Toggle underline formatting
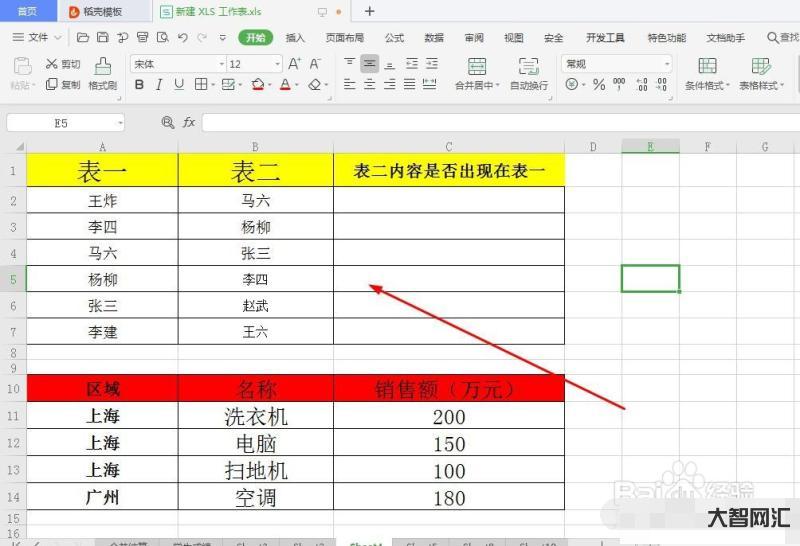Image resolution: width=800 pixels, height=546 pixels. [179, 85]
